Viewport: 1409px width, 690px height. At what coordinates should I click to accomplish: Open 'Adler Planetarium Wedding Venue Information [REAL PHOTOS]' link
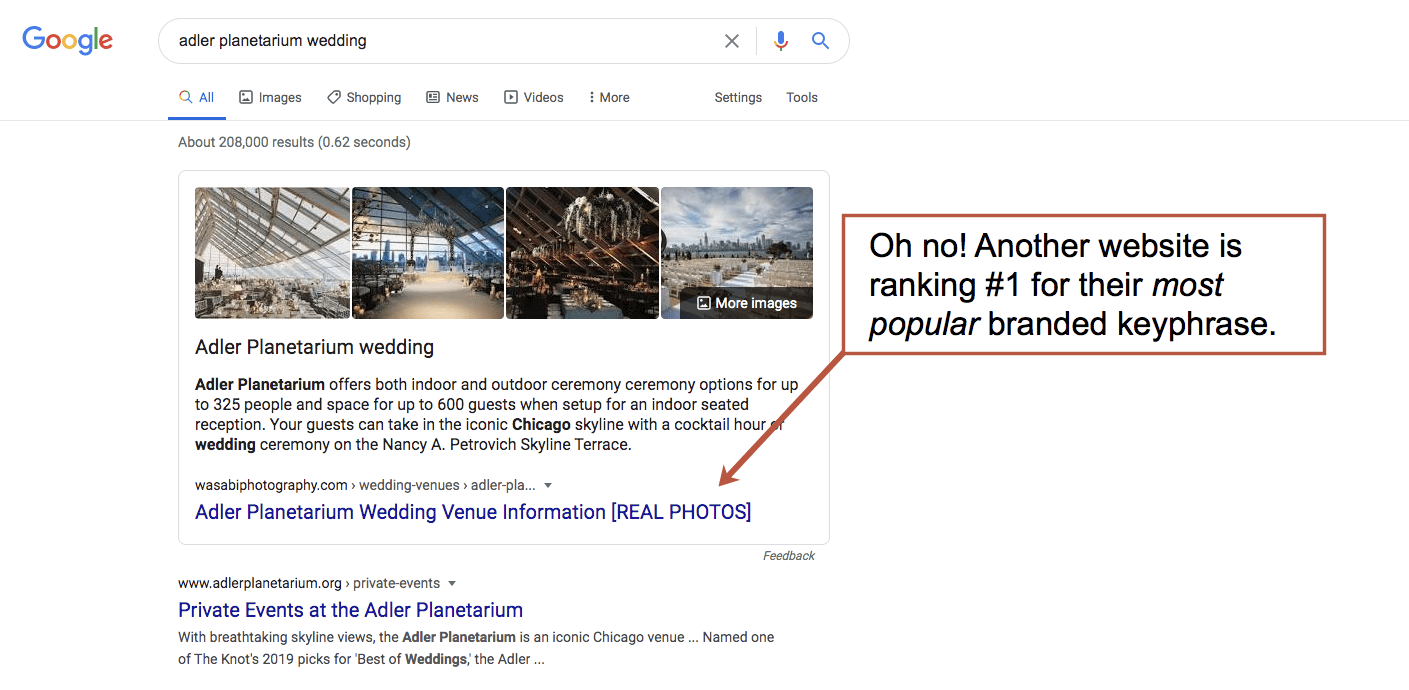(473, 512)
